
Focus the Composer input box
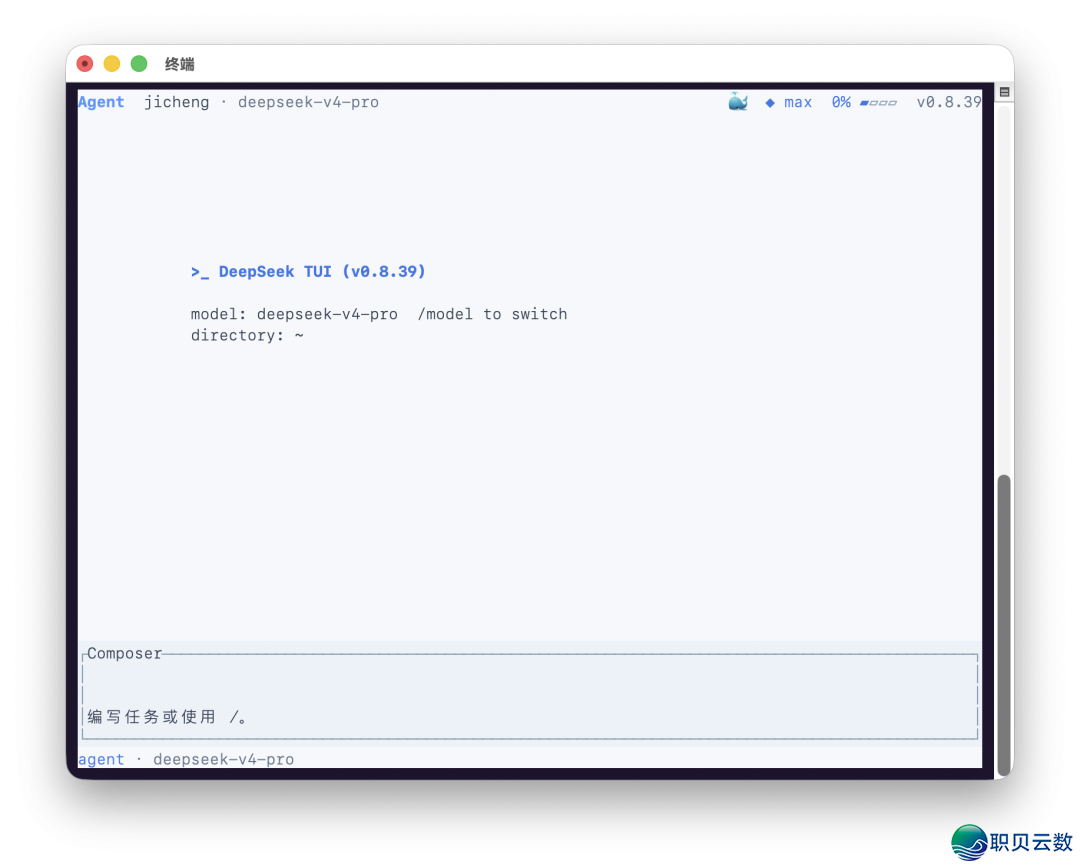coord(530,696)
